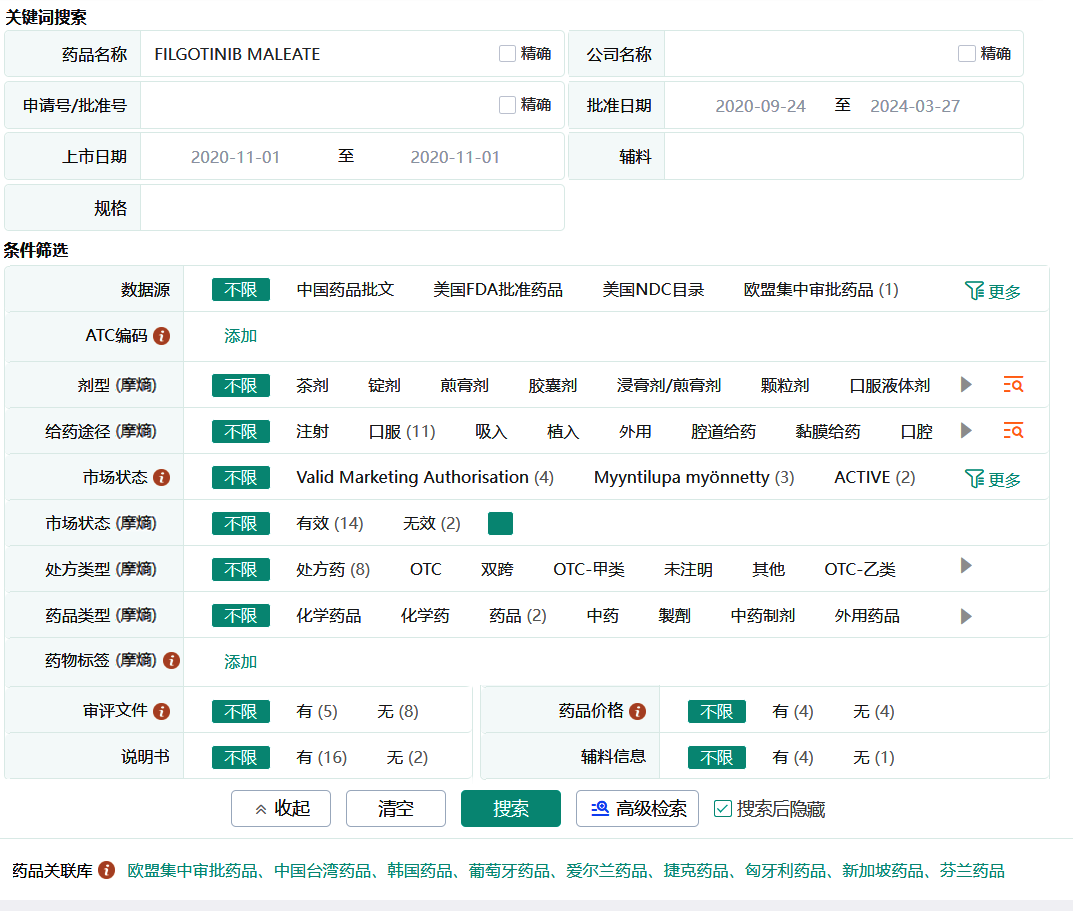1073x911 pixels.
Task: Click the info icon beside ATC编码
Action: (162, 336)
